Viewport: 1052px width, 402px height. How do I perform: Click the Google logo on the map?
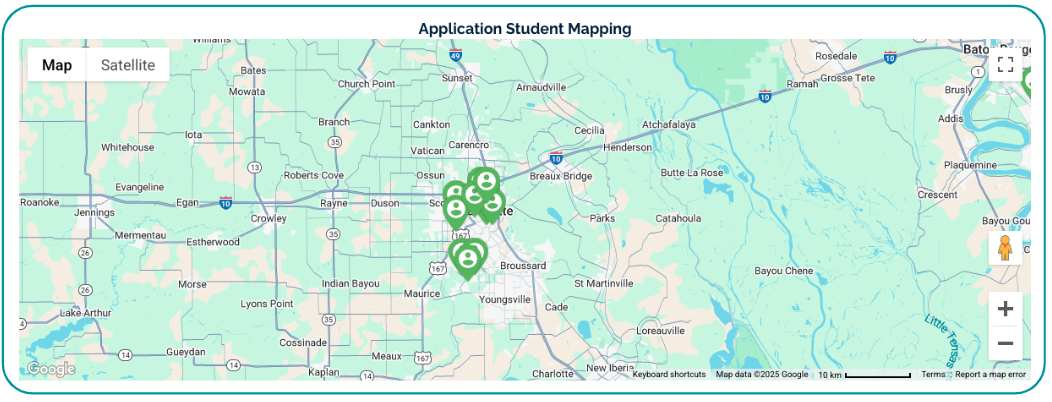tap(50, 369)
